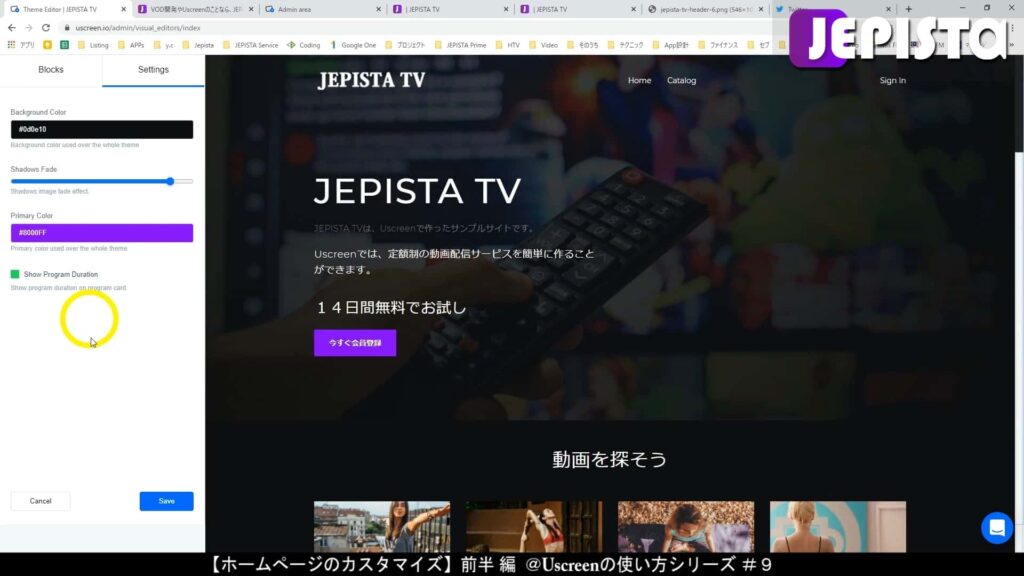The height and width of the screenshot is (576, 1024).
Task: Click the hero paragraph starting with Uscreenでは
Action: click(455, 261)
